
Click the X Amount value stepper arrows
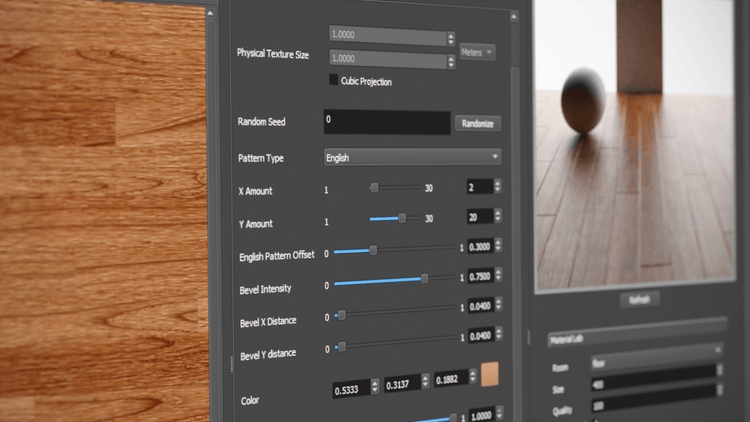tap(497, 186)
